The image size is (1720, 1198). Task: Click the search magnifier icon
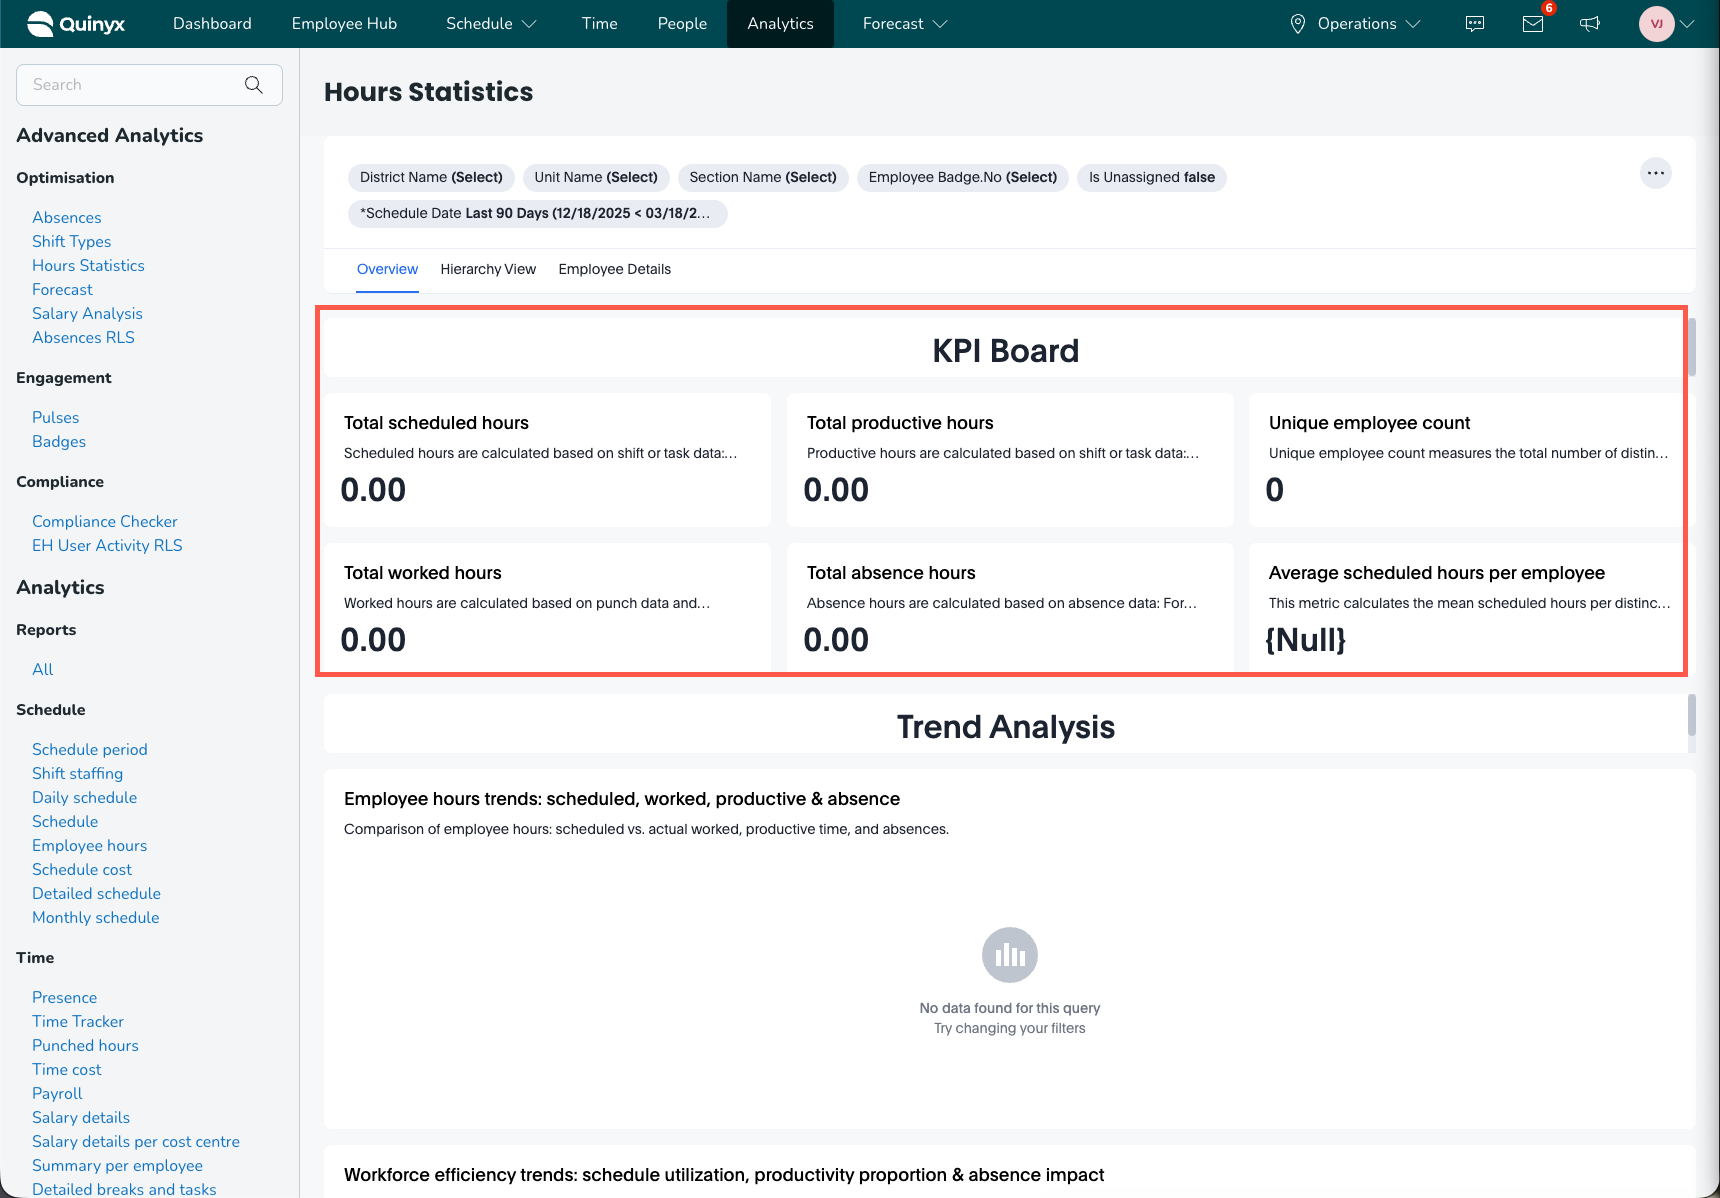coord(254,85)
